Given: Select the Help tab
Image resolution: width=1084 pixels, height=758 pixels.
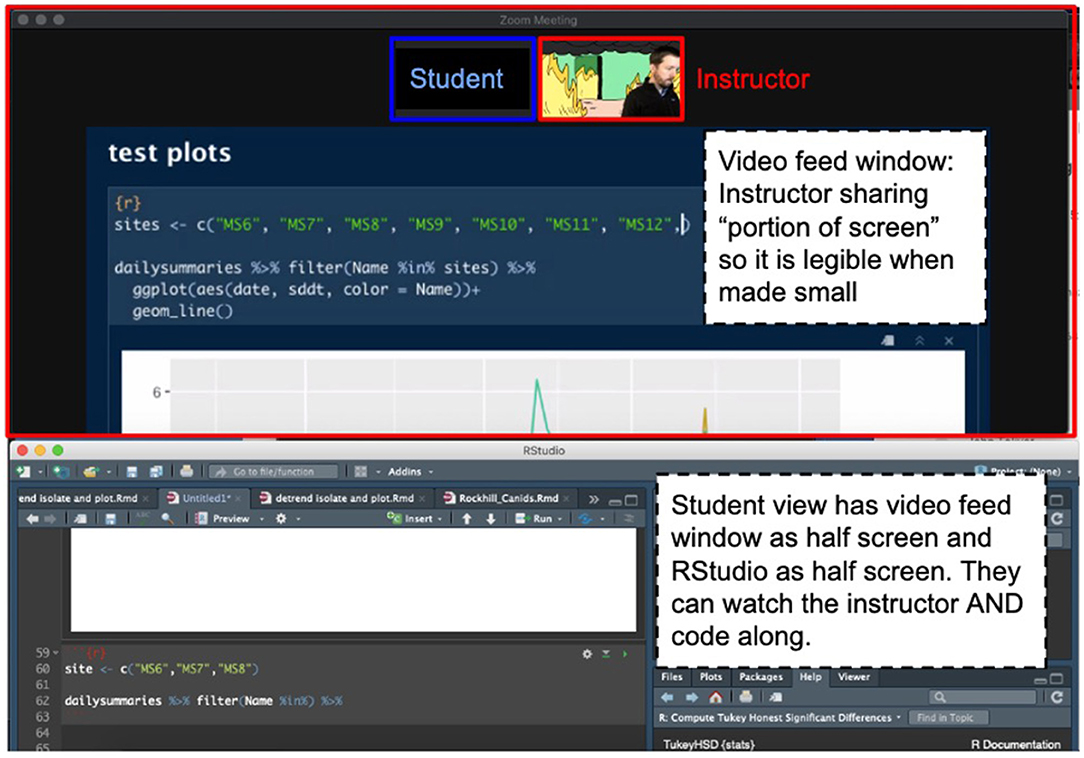Looking at the screenshot, I should click(810, 677).
